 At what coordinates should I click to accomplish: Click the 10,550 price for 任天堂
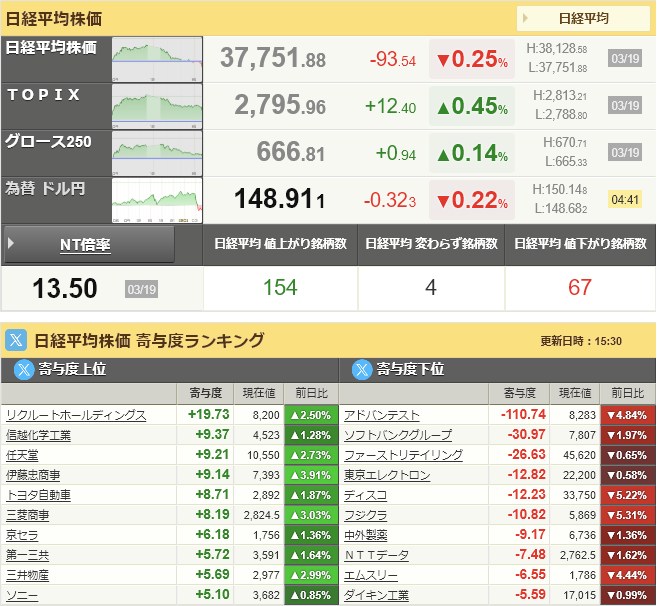(263, 455)
